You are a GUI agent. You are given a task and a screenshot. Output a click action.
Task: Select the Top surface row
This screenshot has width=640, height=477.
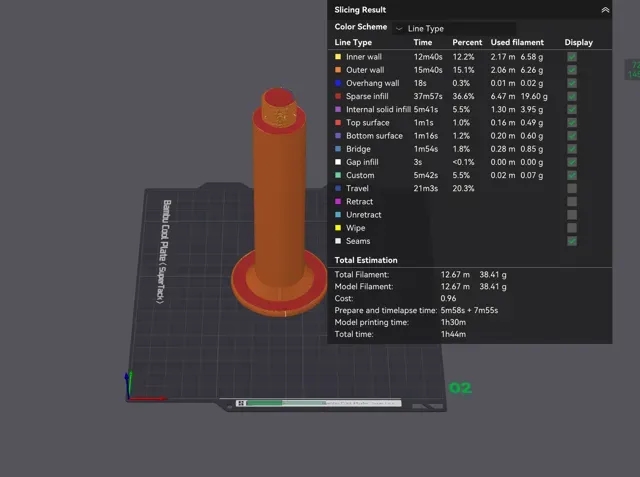coord(469,122)
